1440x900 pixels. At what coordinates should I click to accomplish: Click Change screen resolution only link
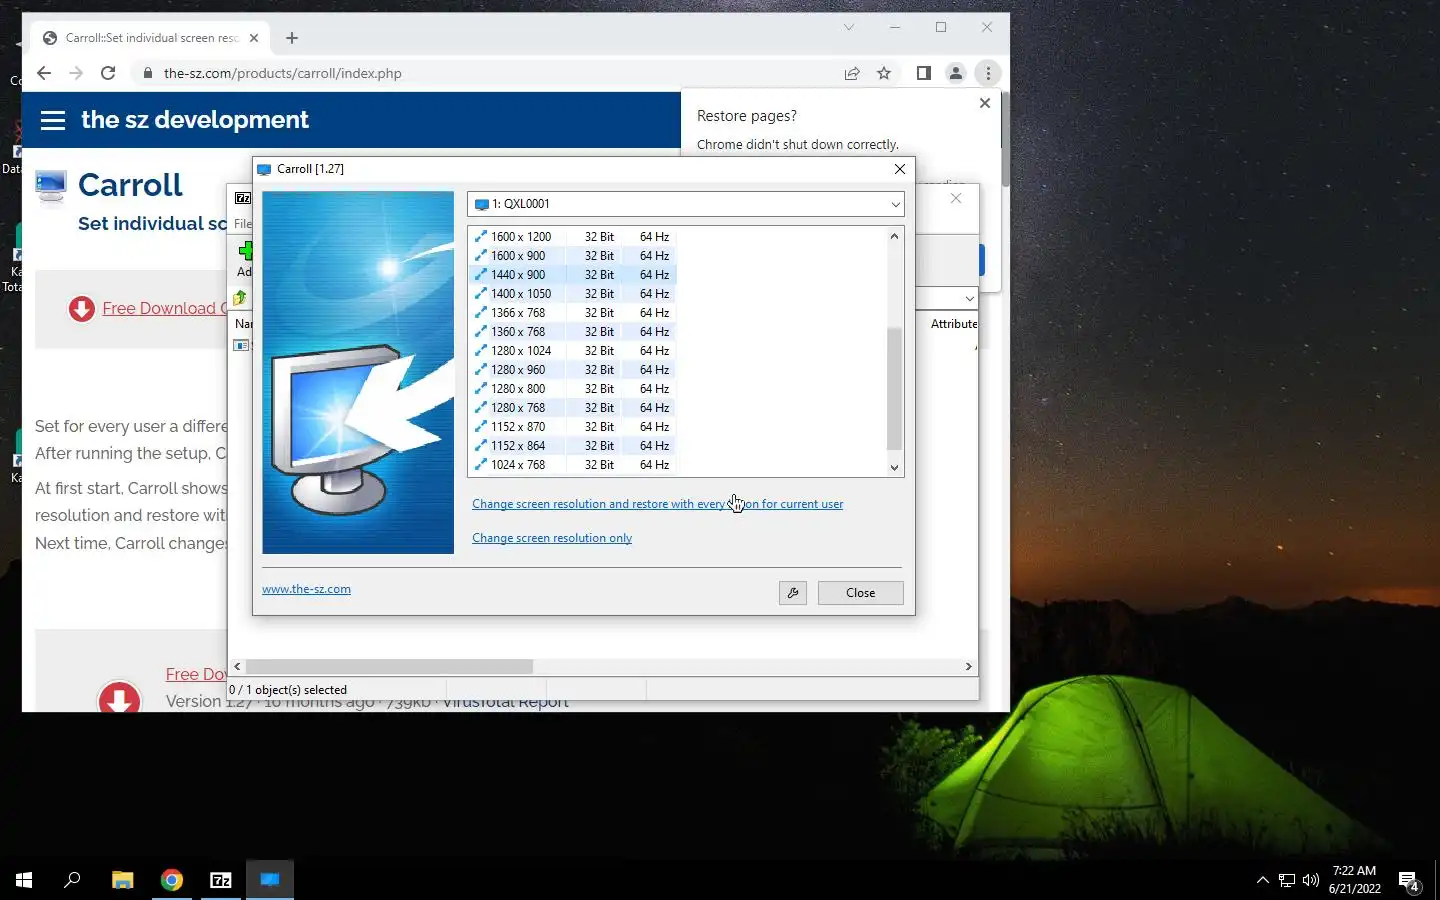(x=552, y=538)
